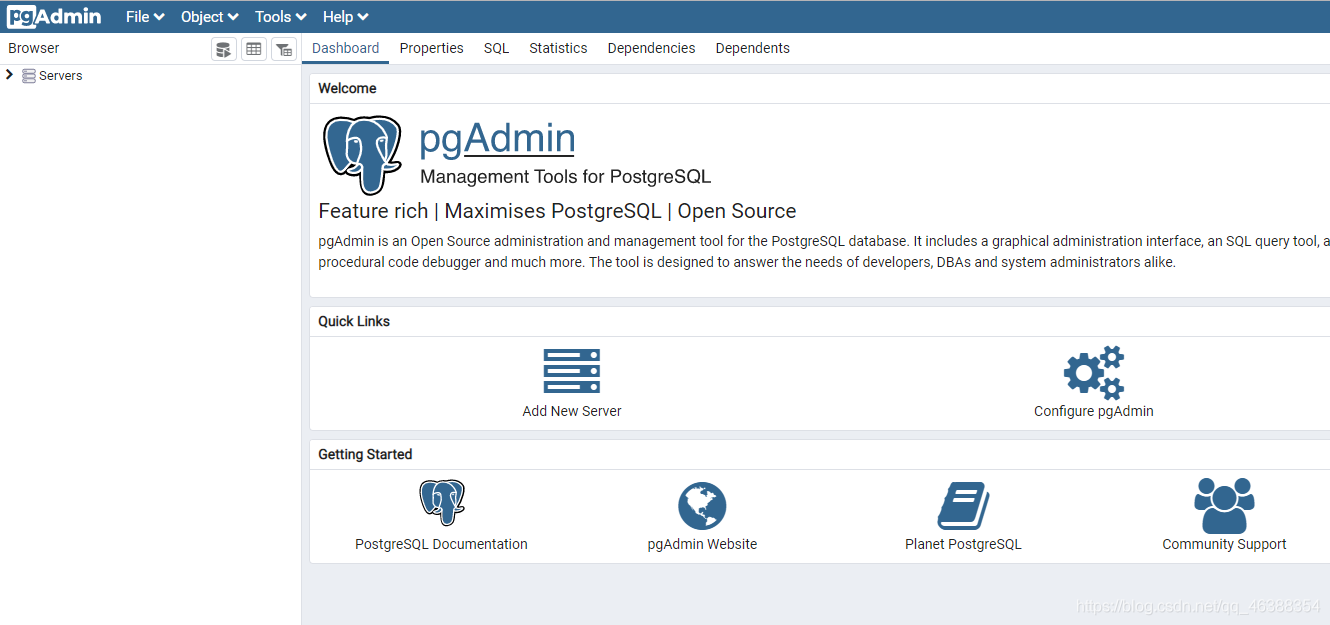
Task: Click the Add New Server icon
Action: pos(572,371)
